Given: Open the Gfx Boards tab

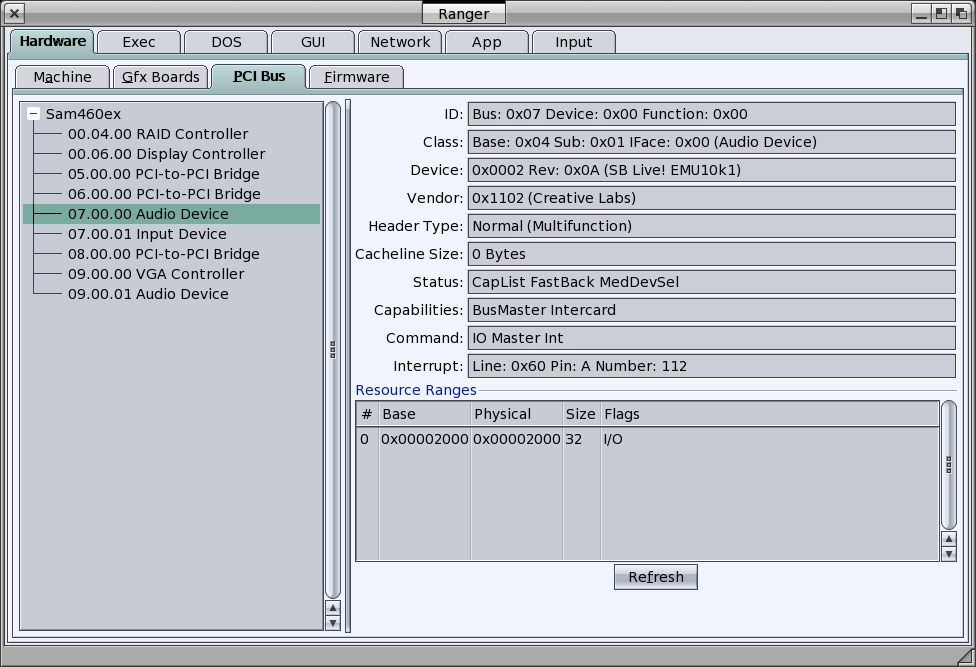Looking at the screenshot, I should point(161,77).
